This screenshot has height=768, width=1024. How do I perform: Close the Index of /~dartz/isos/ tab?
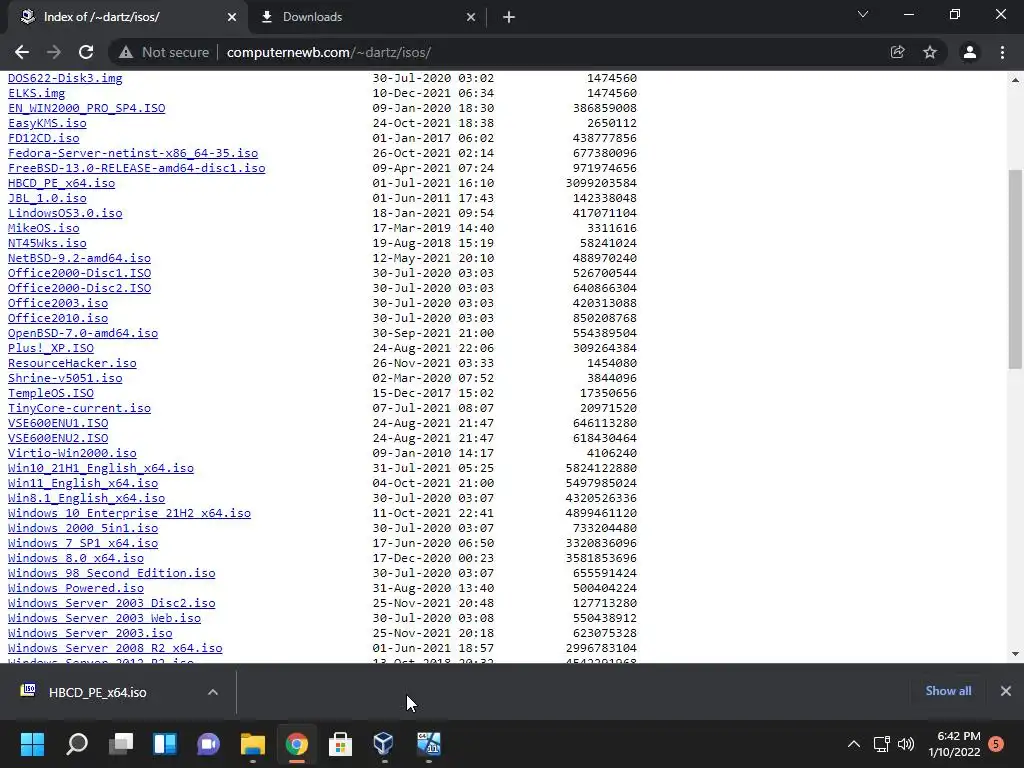(x=232, y=18)
